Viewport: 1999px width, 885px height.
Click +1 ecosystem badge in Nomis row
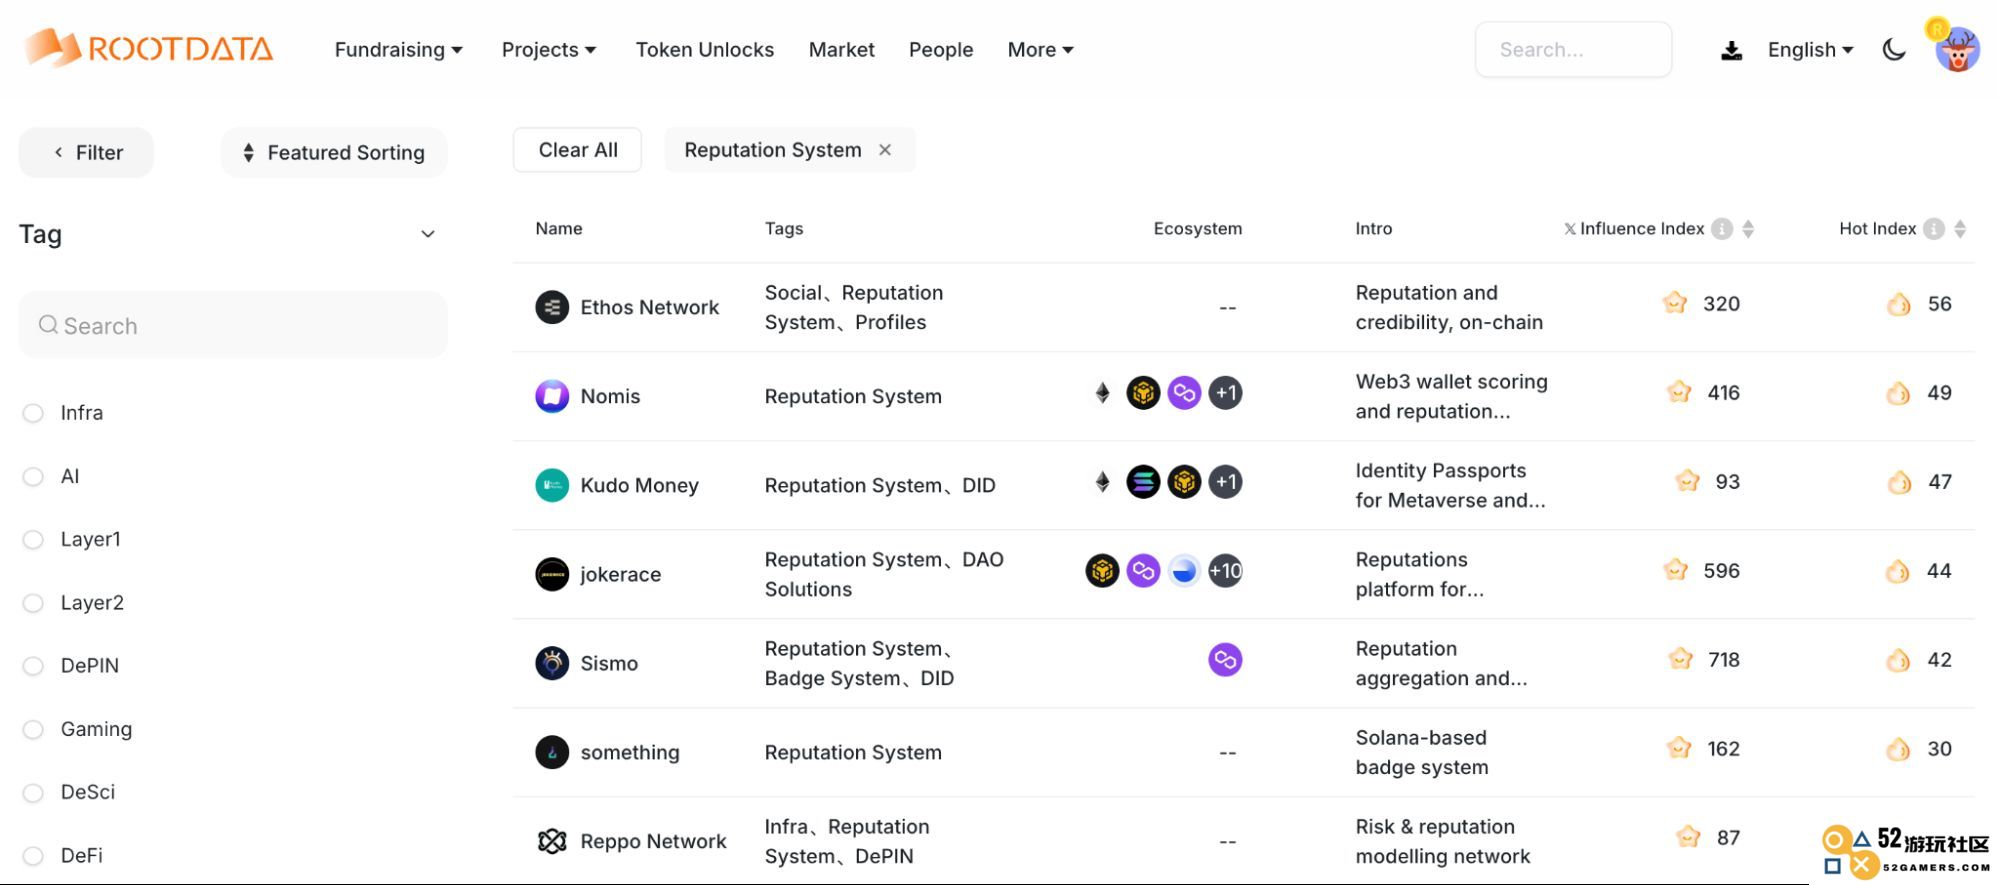(1226, 393)
